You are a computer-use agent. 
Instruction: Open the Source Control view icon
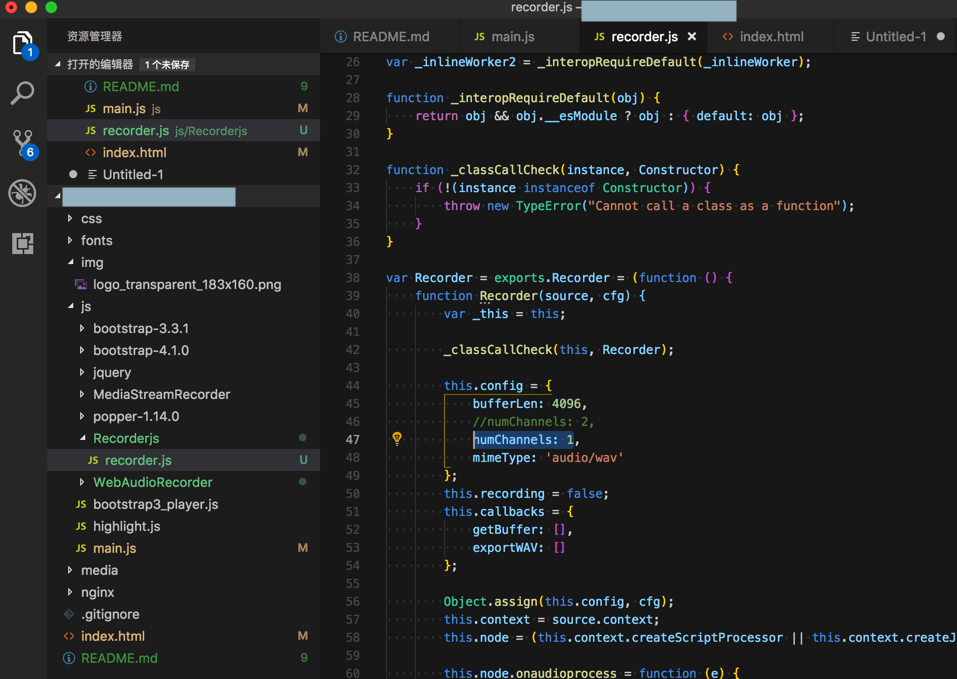(22, 143)
